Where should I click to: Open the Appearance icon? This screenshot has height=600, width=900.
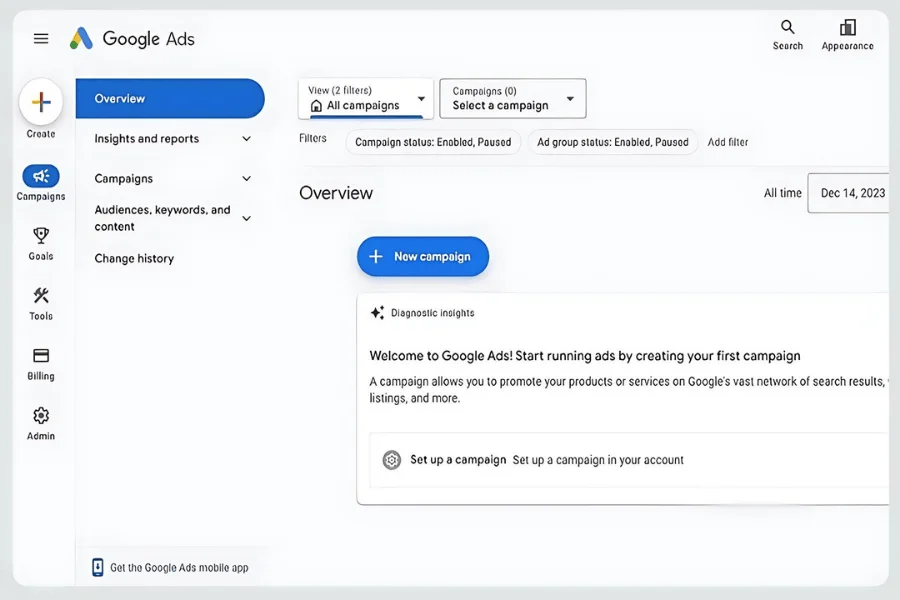coord(847,27)
